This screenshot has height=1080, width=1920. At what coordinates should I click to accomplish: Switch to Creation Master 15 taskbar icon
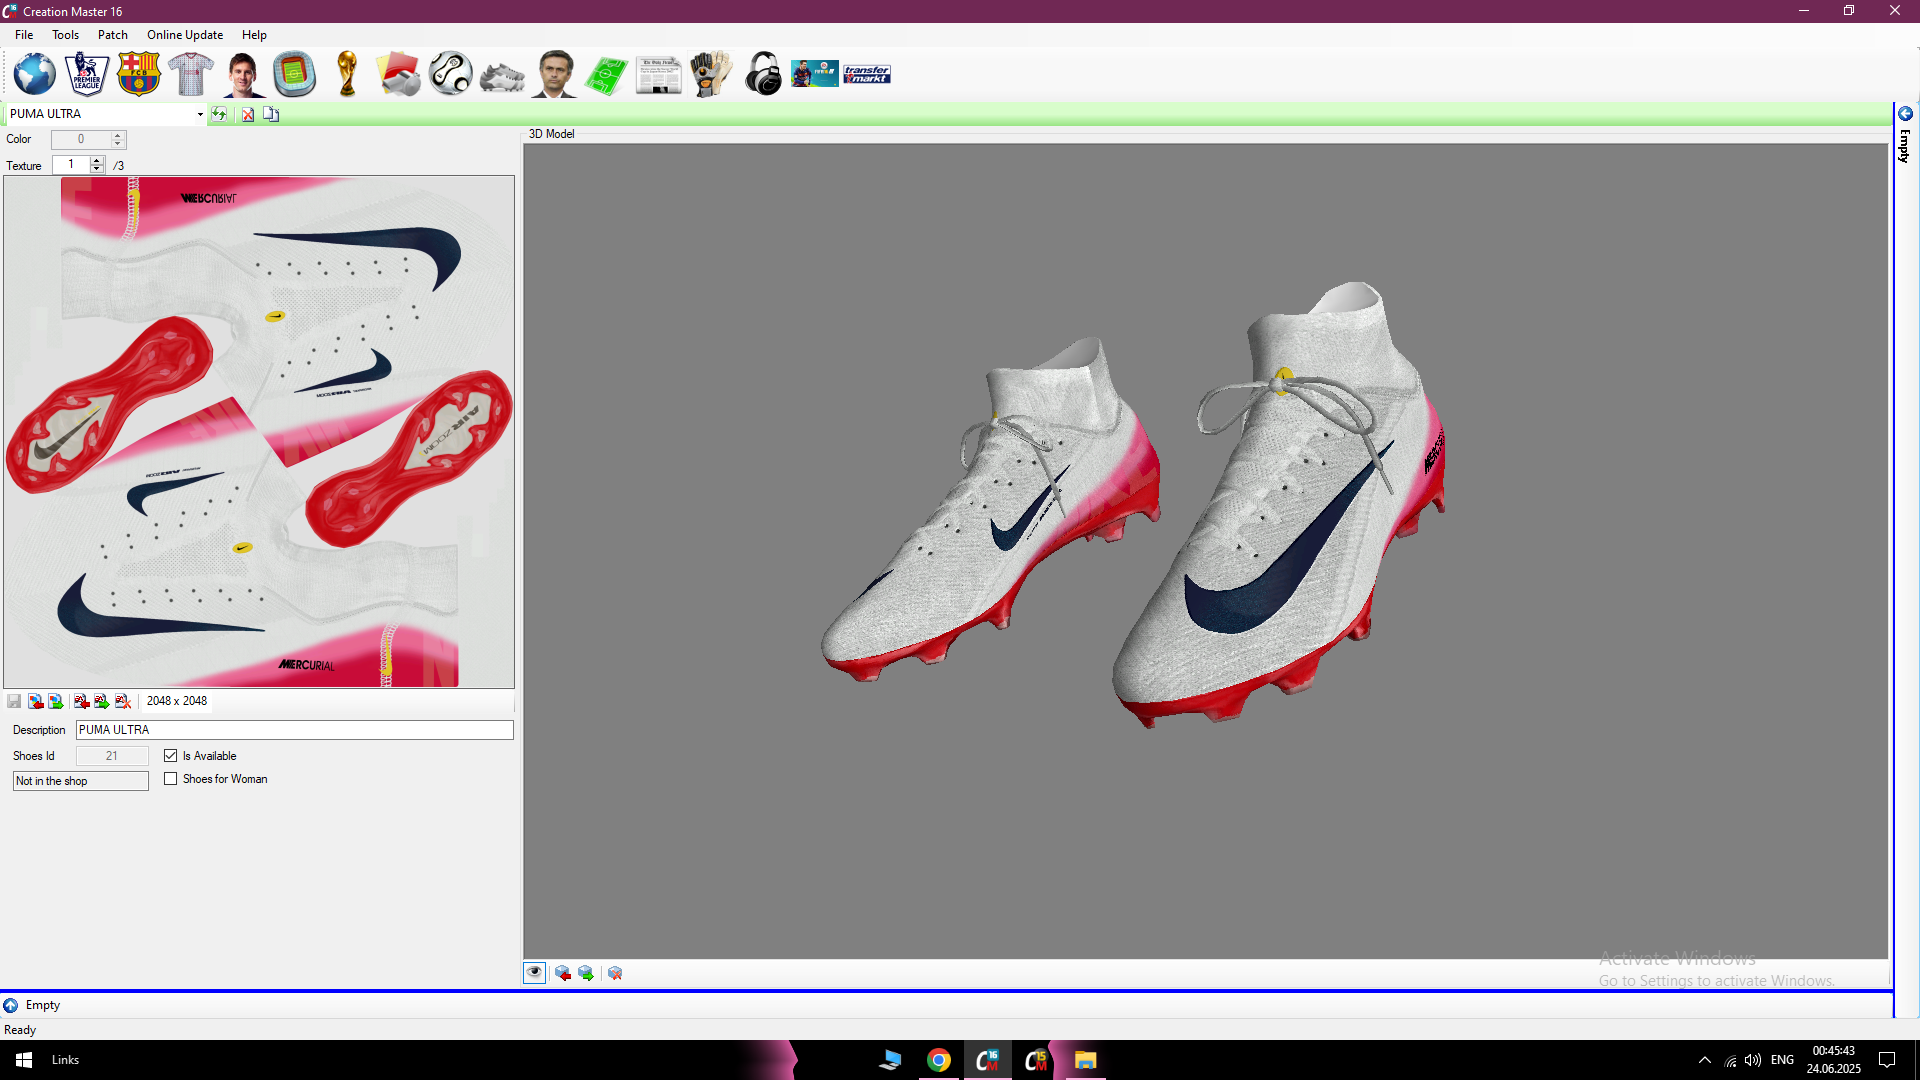click(x=1036, y=1060)
